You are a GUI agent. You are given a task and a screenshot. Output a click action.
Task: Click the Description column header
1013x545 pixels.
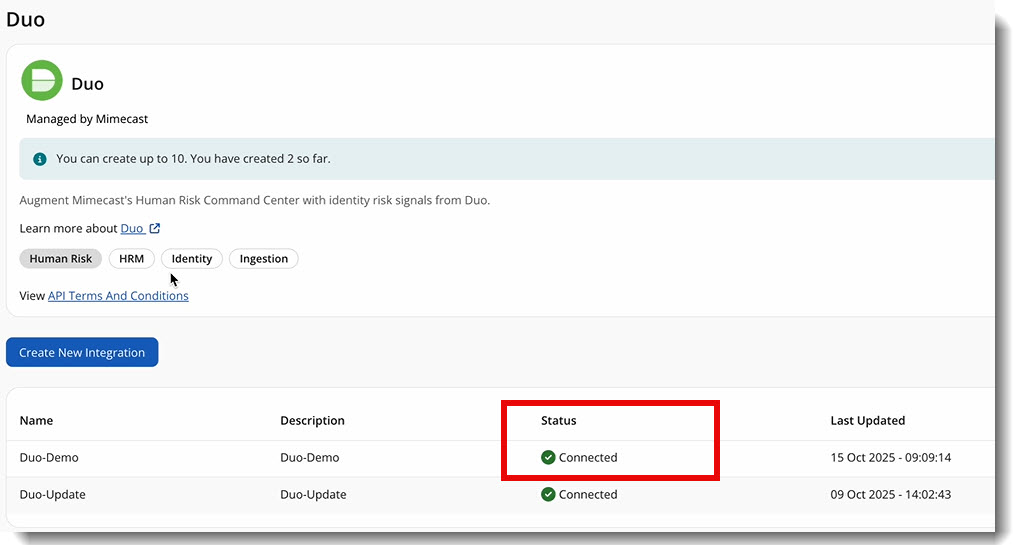coord(312,421)
